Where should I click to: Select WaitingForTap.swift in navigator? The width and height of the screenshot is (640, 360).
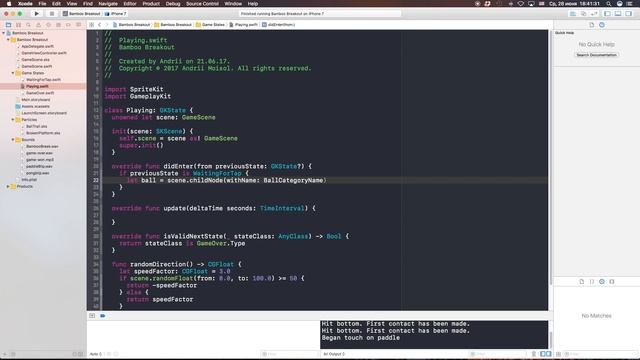coord(43,80)
